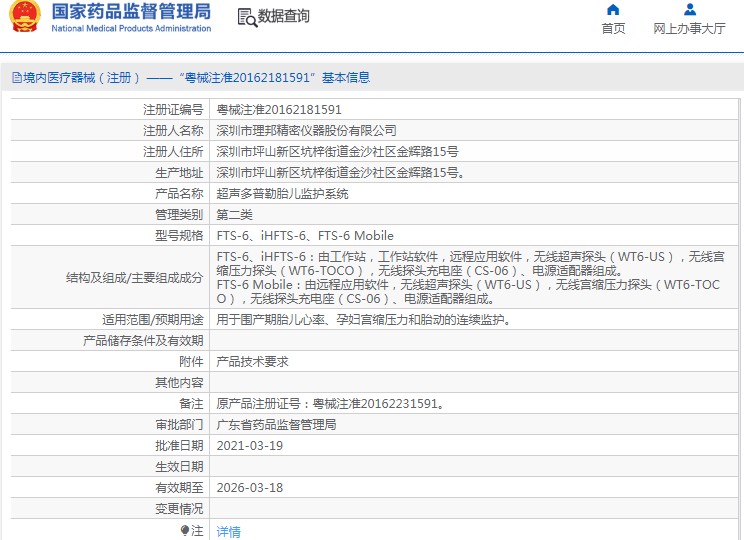Open the 数据查询 section
Viewport: 744px width, 540px height.
click(x=283, y=17)
